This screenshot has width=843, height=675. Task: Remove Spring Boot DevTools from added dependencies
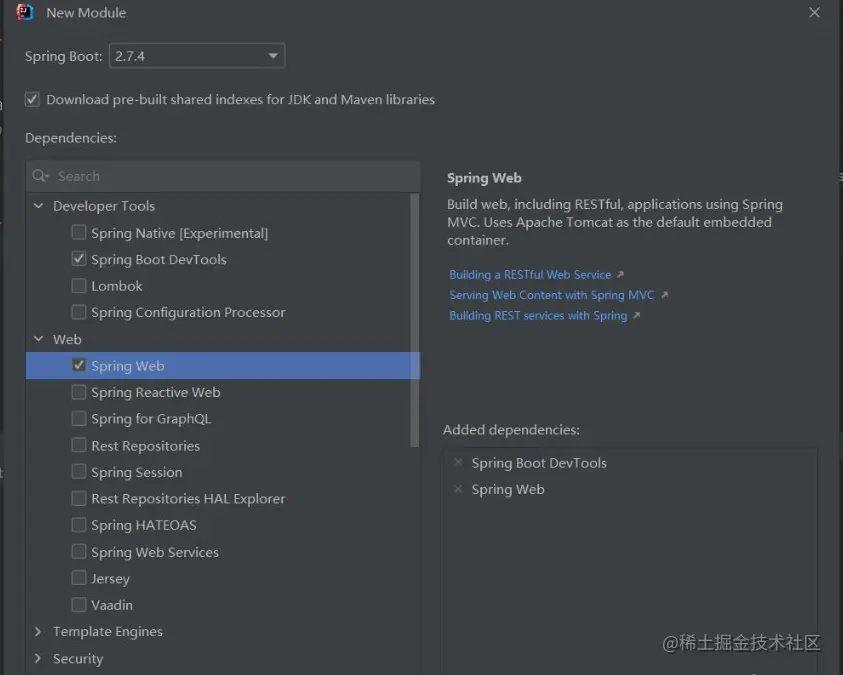[458, 462]
